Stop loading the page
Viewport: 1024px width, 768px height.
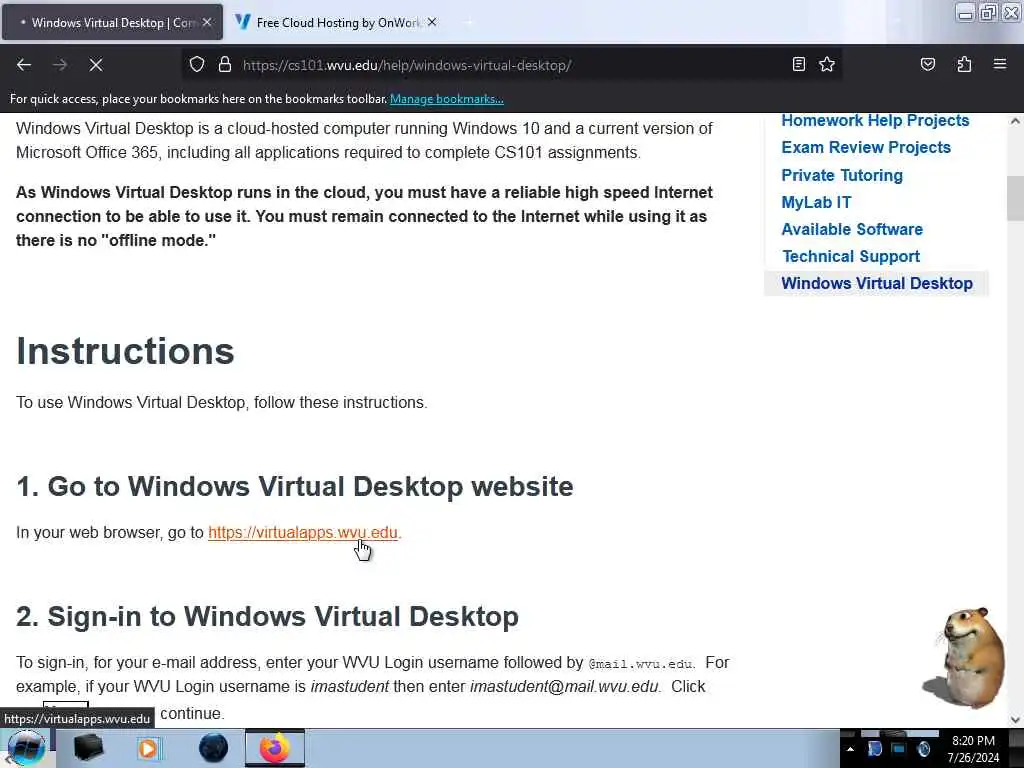96,65
